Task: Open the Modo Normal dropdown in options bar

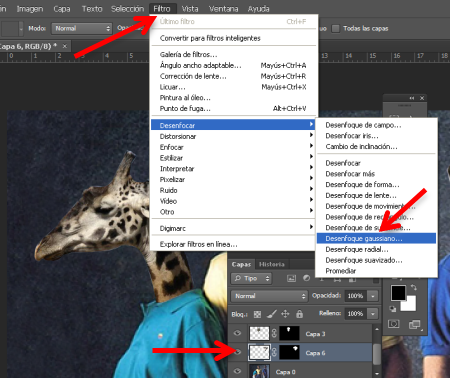Action: click(82, 29)
